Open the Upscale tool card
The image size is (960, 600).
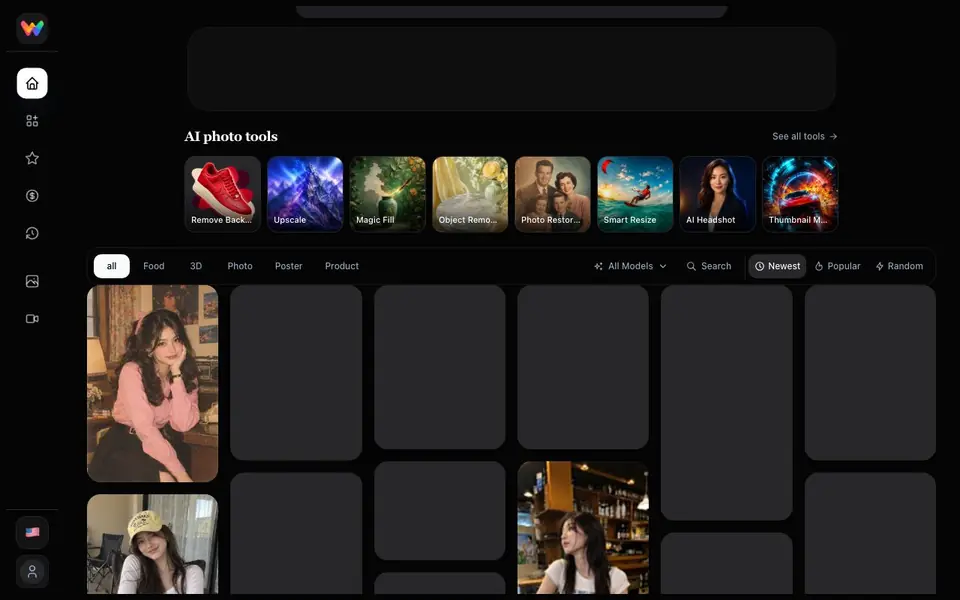coord(305,194)
